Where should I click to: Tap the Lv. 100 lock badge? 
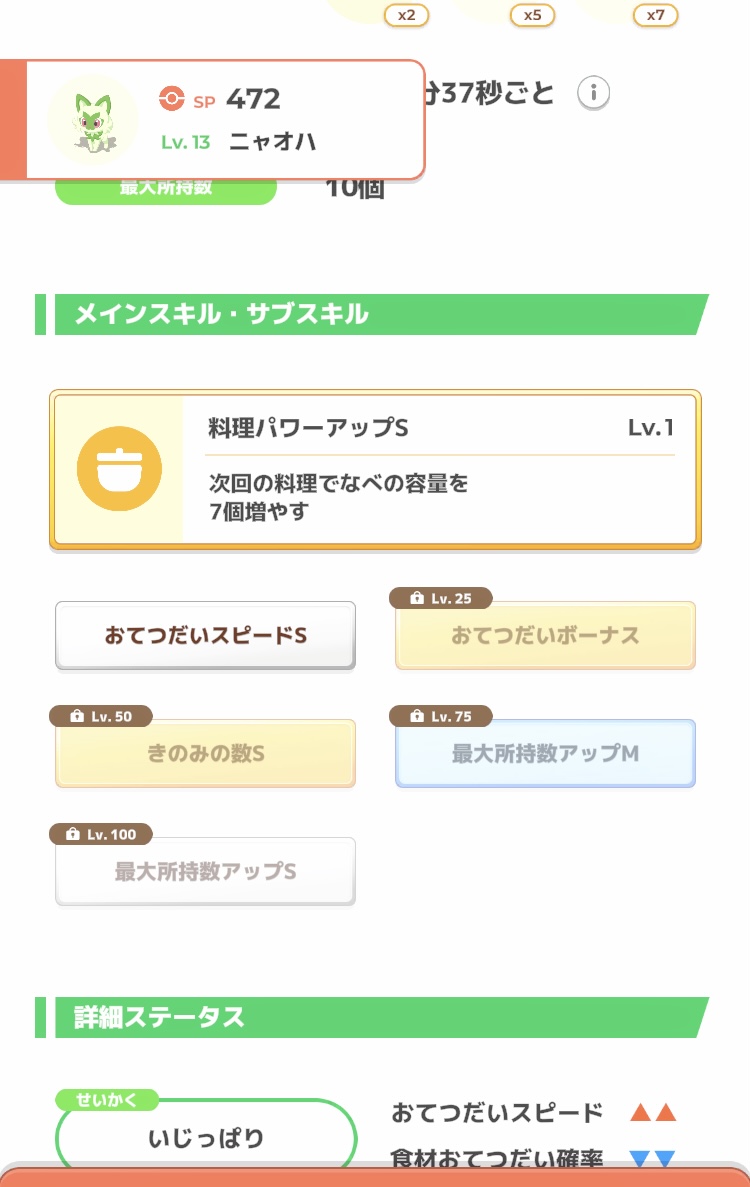(x=101, y=834)
